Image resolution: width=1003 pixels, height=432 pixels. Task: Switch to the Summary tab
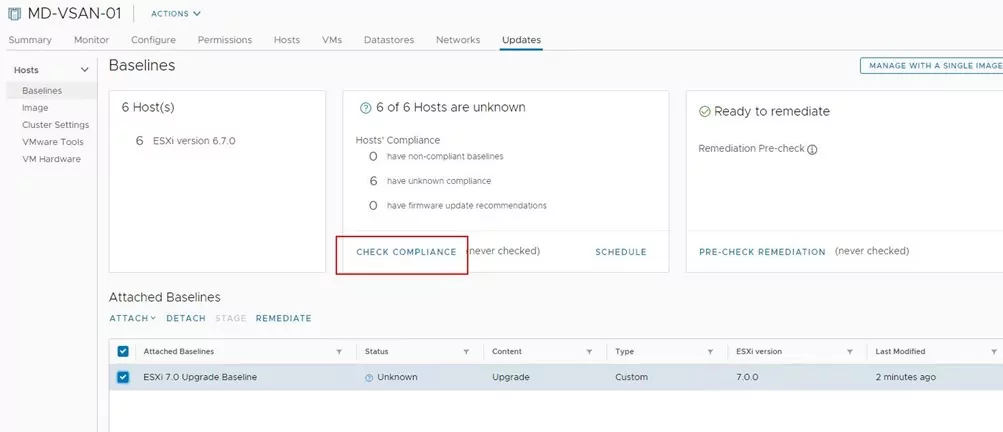(30, 40)
